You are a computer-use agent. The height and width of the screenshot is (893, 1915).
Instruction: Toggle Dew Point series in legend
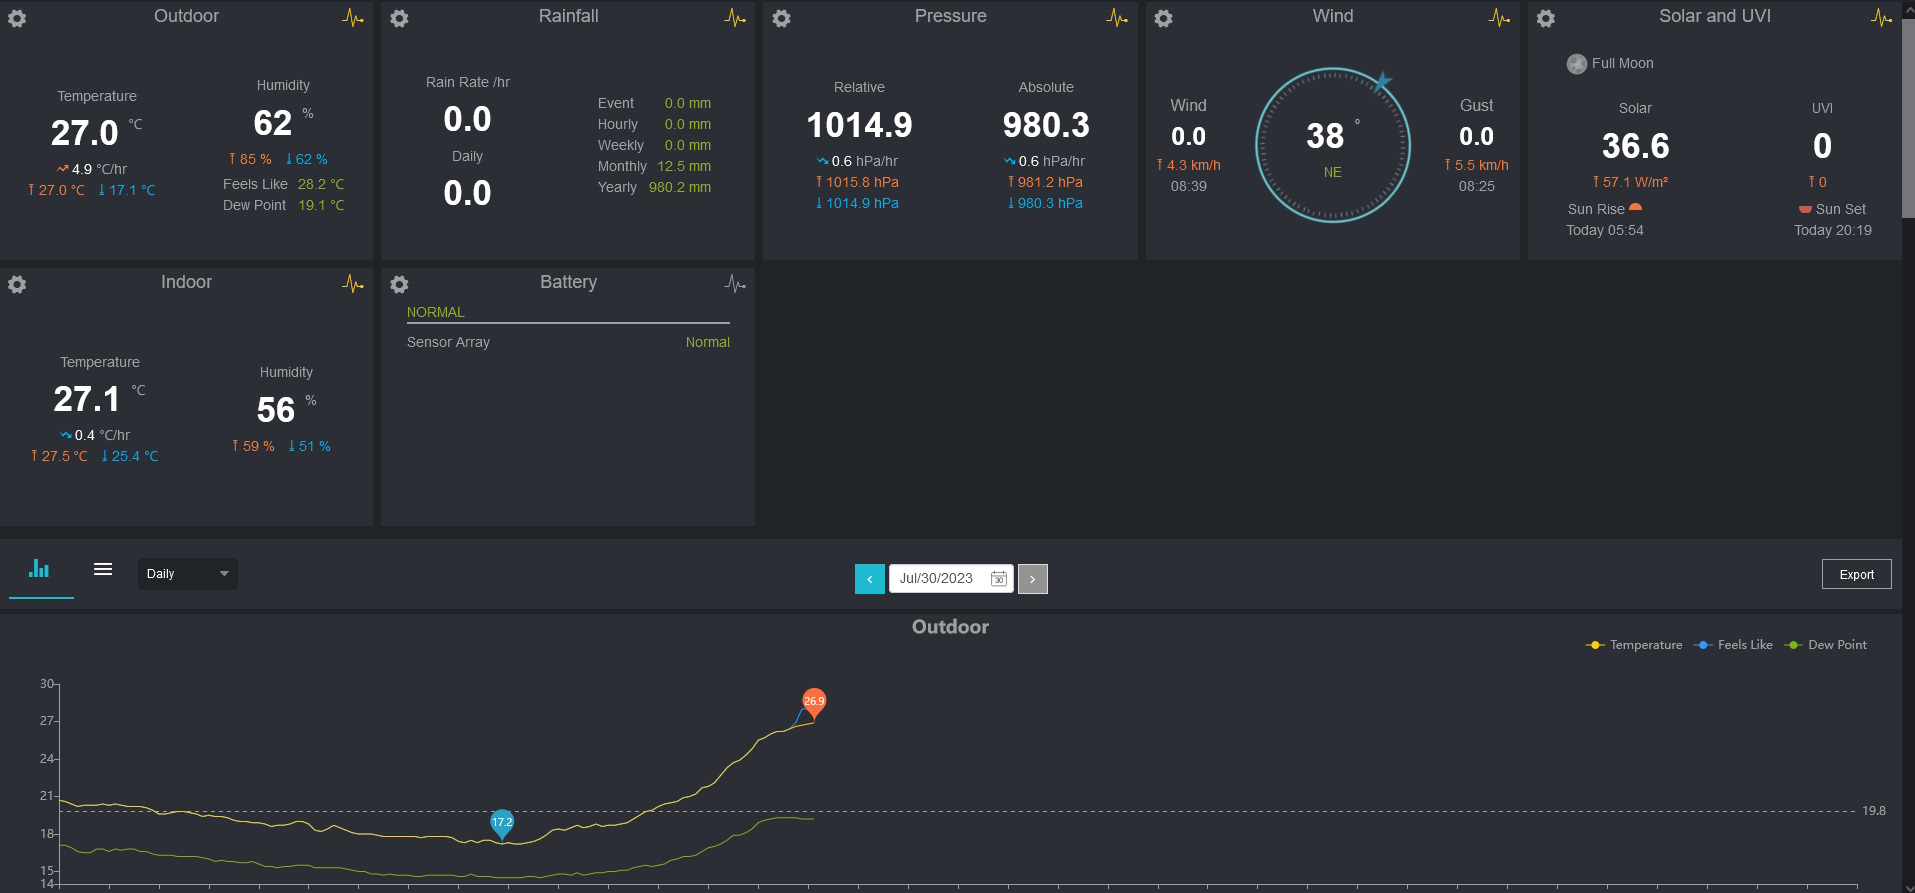(x=1825, y=645)
